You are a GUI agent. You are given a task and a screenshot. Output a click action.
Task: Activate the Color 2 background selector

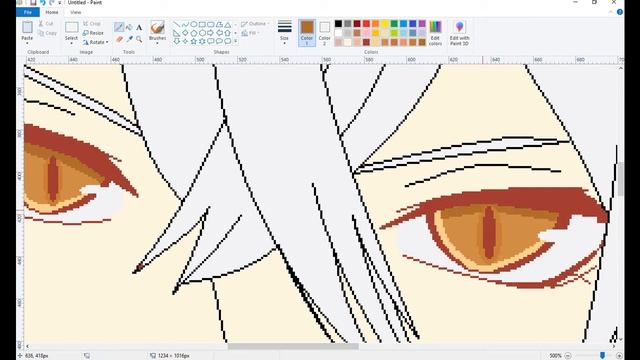click(x=324, y=33)
